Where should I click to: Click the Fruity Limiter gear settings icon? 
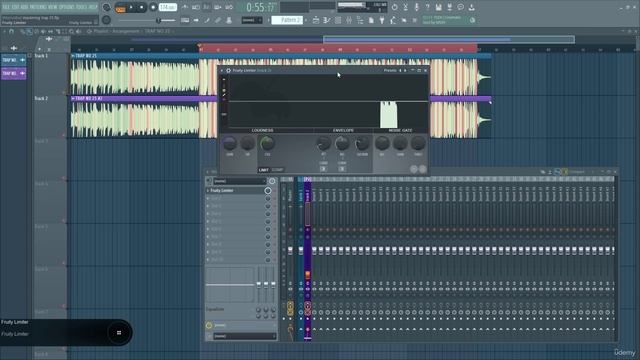click(229, 71)
